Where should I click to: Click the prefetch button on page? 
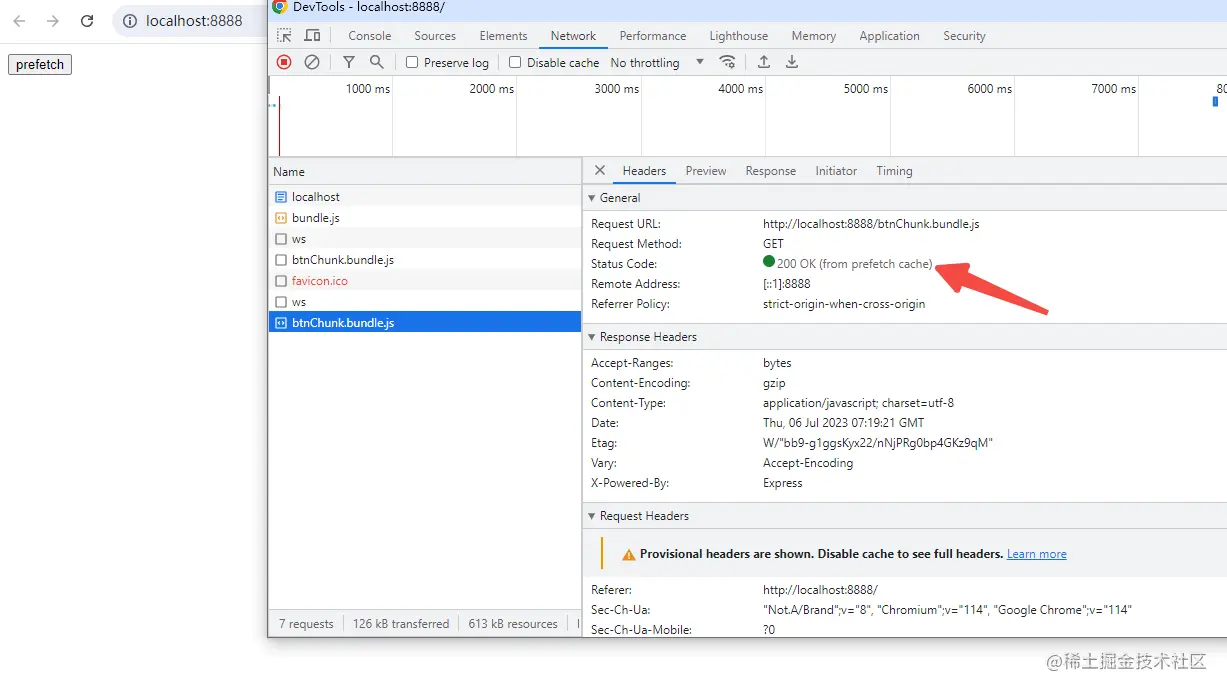(x=40, y=65)
